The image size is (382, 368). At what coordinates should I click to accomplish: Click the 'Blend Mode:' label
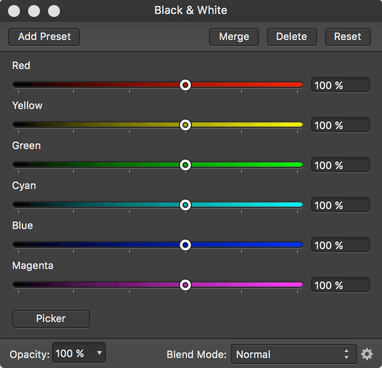tap(196, 354)
